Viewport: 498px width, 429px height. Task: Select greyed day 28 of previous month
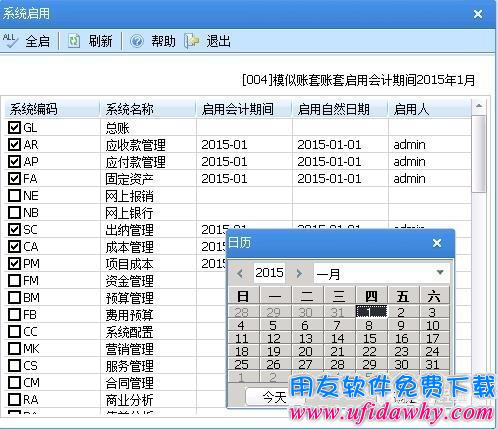click(242, 312)
